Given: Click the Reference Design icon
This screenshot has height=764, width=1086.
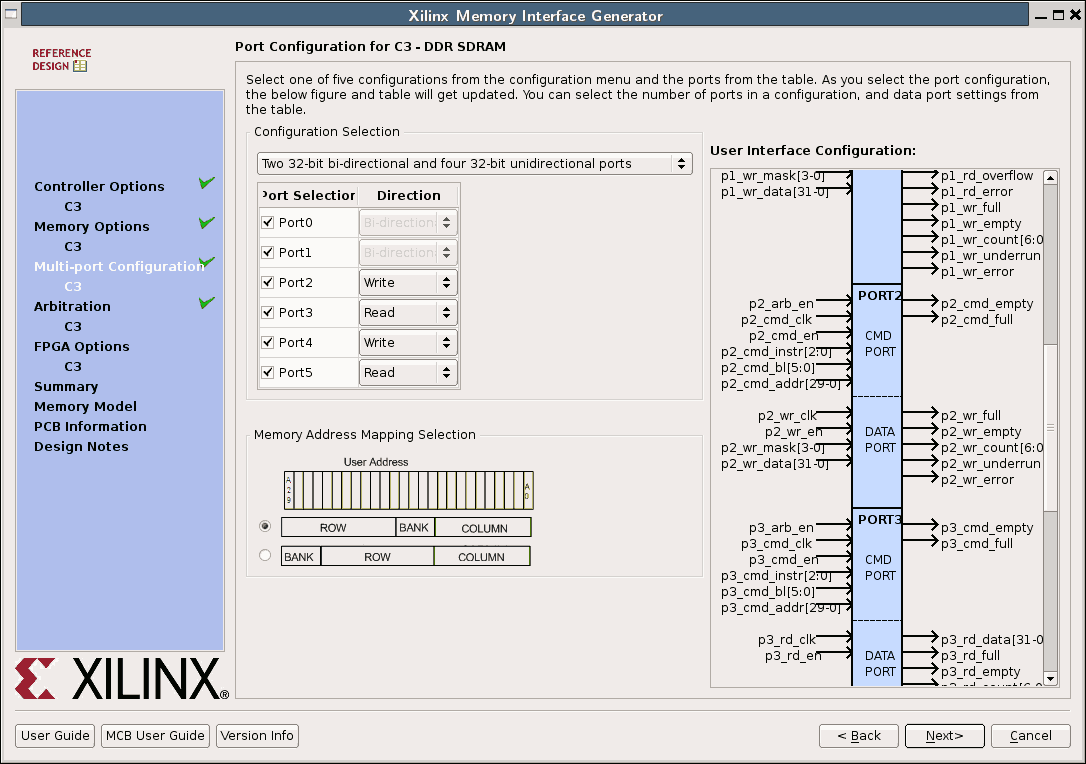Looking at the screenshot, I should point(61,60).
